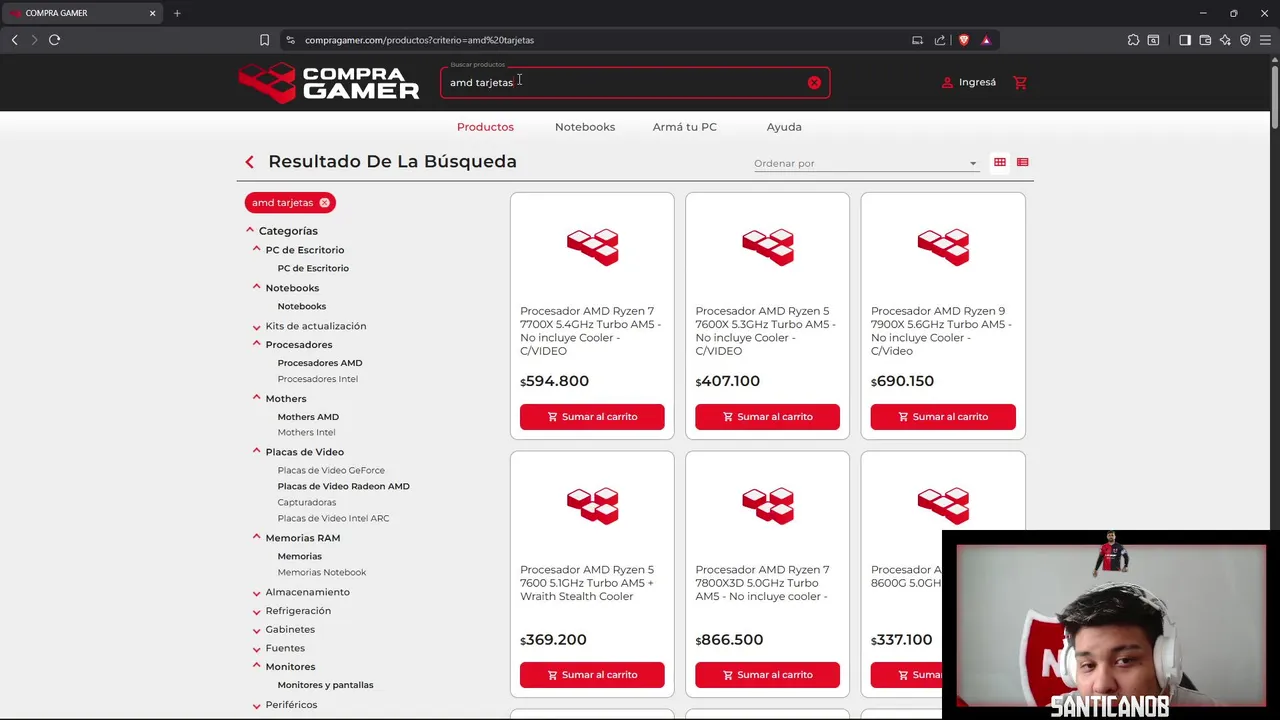Open a new browser tab
Screen dimensions: 1280x720
pyautogui.click(x=177, y=13)
